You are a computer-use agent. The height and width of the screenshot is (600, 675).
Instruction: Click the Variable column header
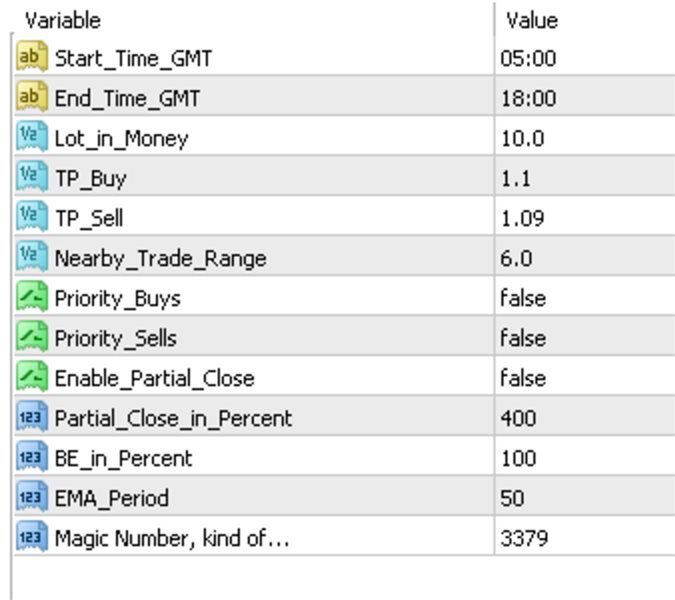pos(63,21)
